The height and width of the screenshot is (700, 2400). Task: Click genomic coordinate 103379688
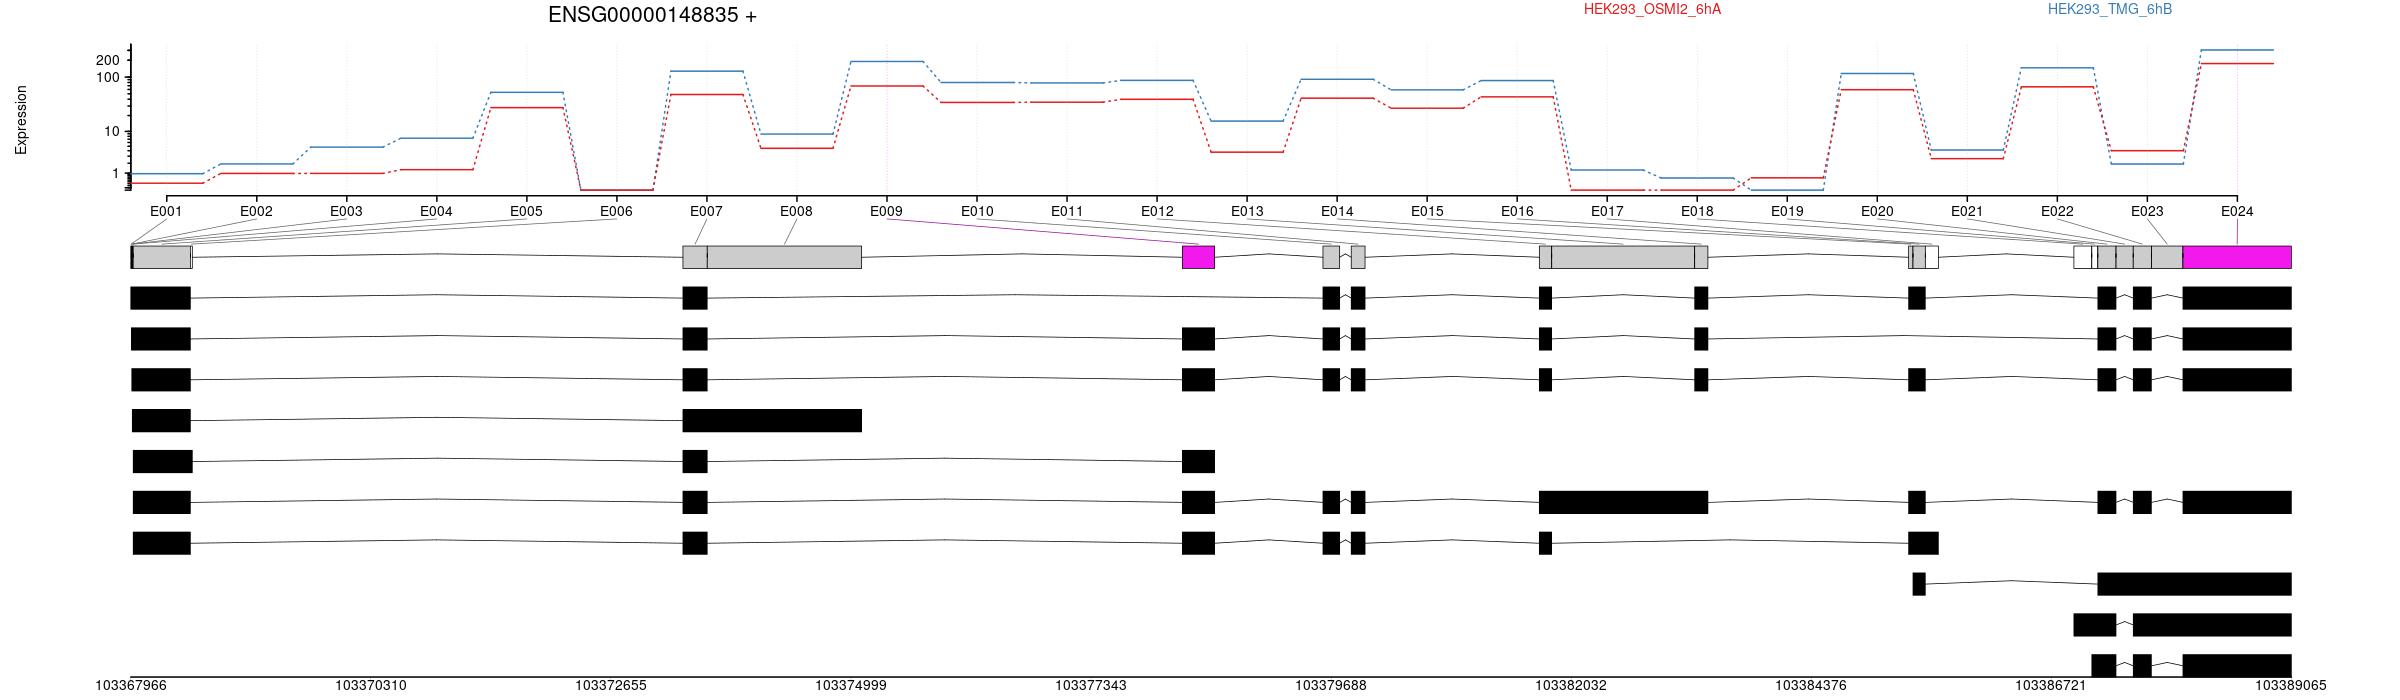coord(1331,685)
